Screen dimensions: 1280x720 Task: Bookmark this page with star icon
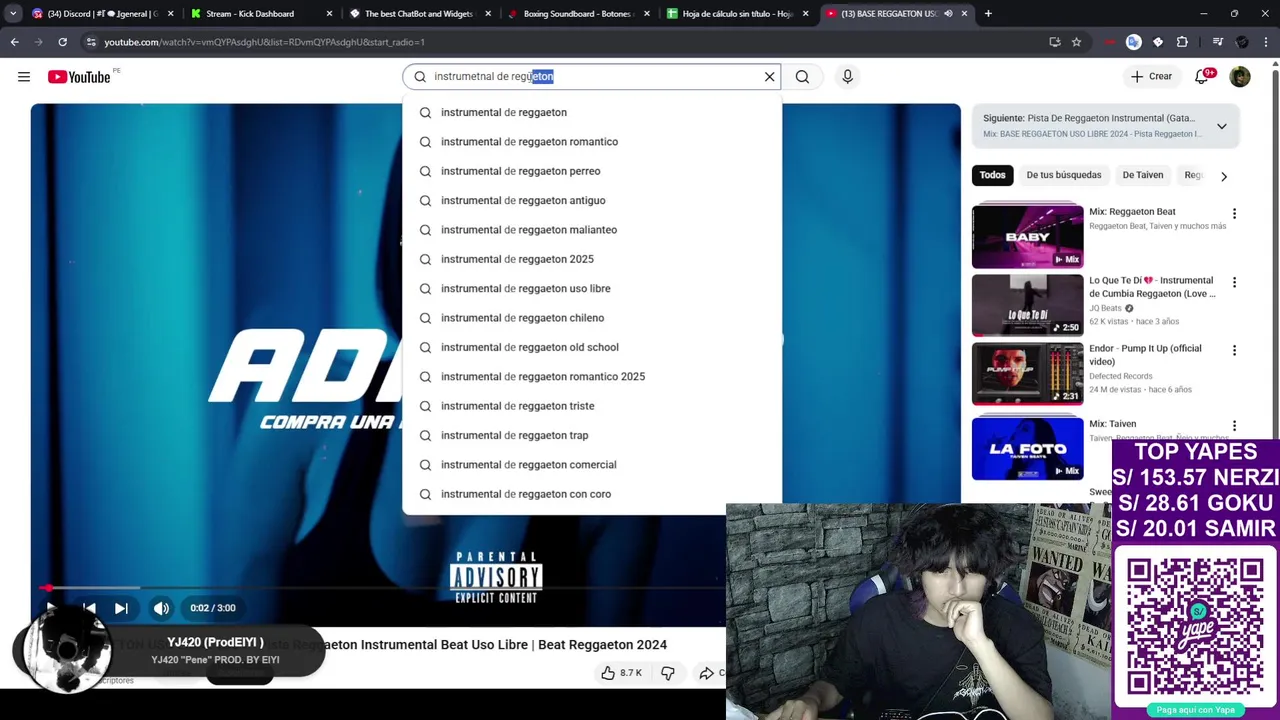1076,42
